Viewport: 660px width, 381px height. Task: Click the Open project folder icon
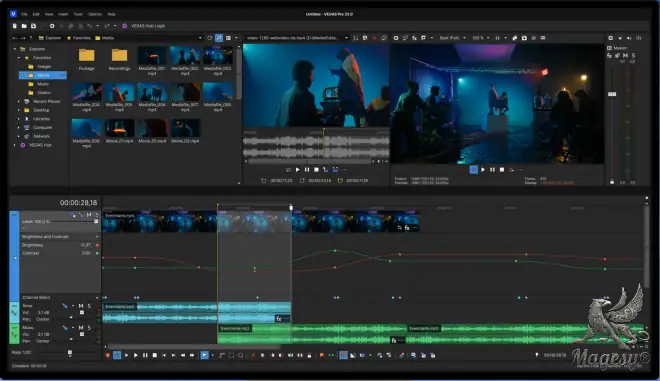click(x=24, y=26)
